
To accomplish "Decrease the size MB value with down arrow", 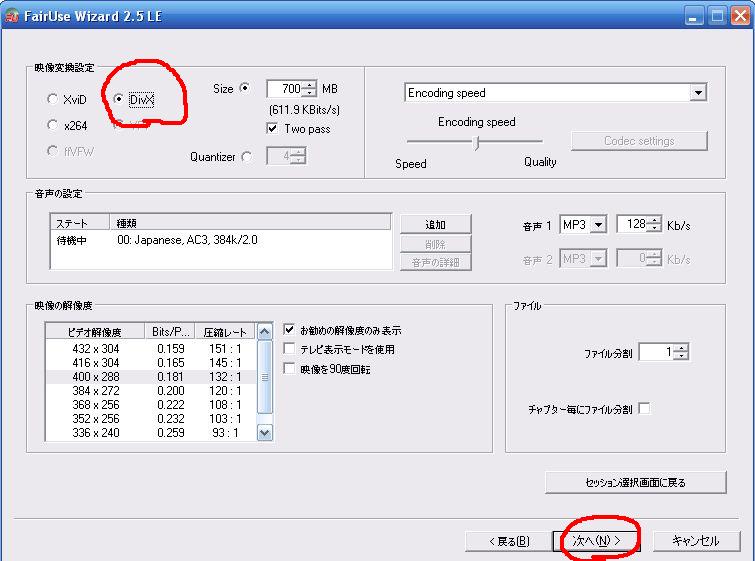I will (x=309, y=92).
